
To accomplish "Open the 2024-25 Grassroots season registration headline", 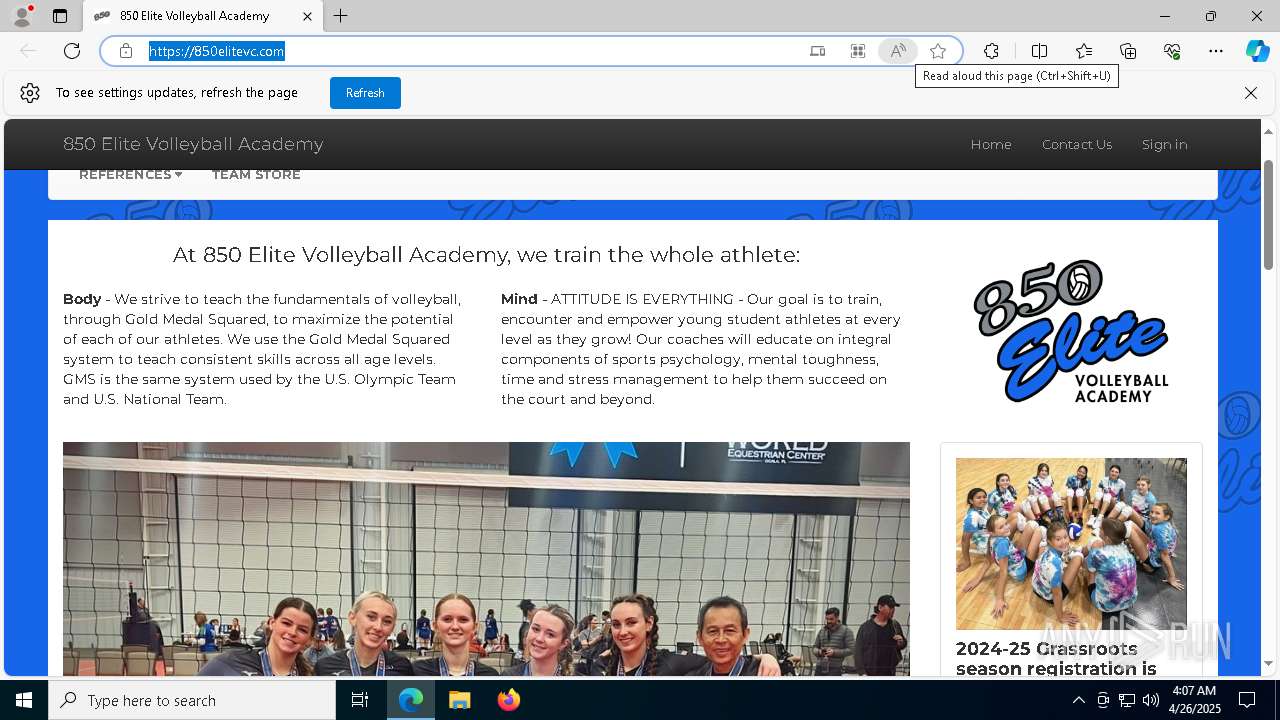I will [x=1056, y=658].
